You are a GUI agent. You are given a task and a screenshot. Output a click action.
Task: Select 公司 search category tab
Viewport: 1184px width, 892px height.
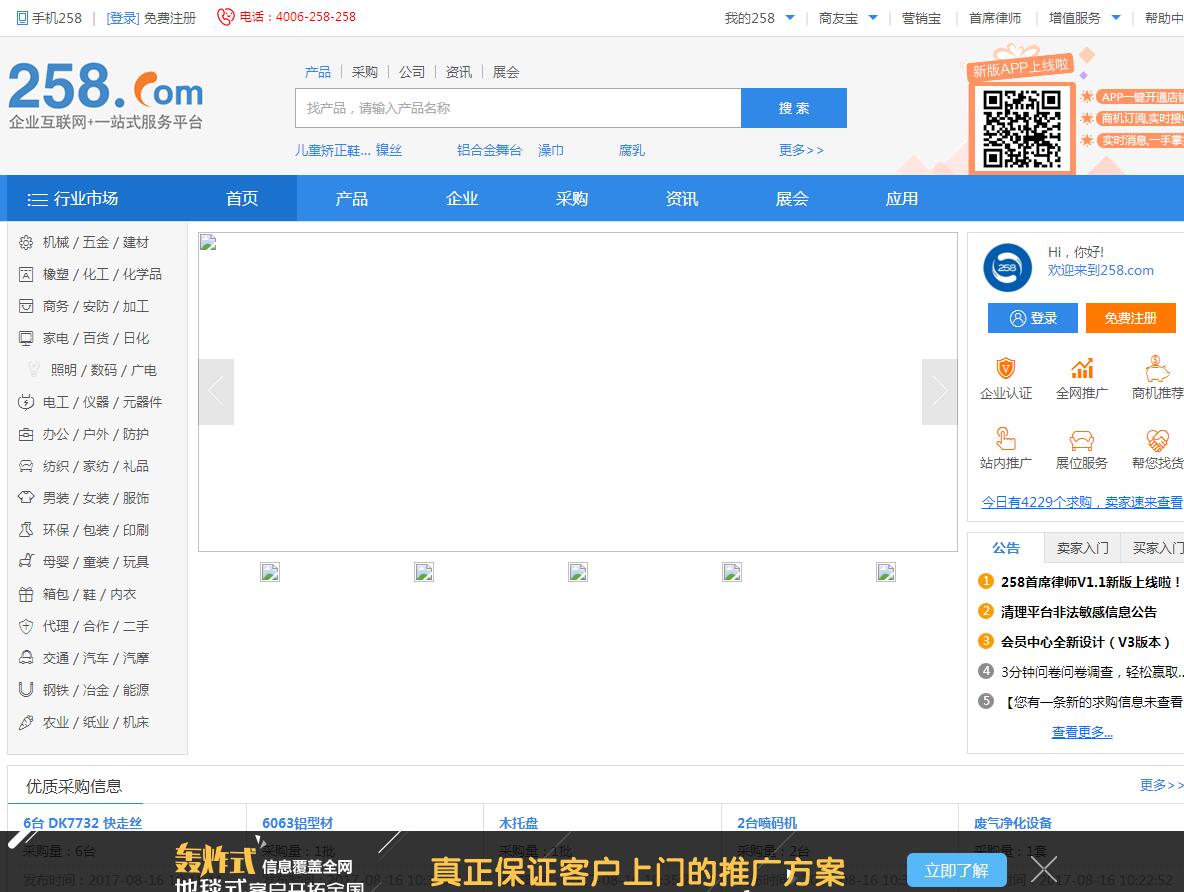[x=412, y=72]
